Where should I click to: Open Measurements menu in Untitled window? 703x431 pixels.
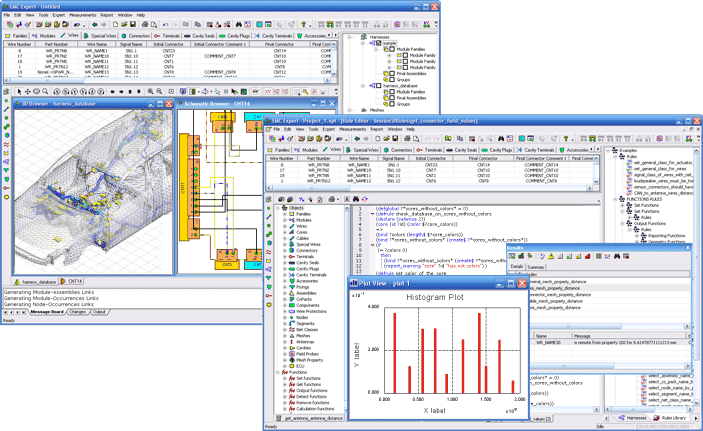(82, 15)
